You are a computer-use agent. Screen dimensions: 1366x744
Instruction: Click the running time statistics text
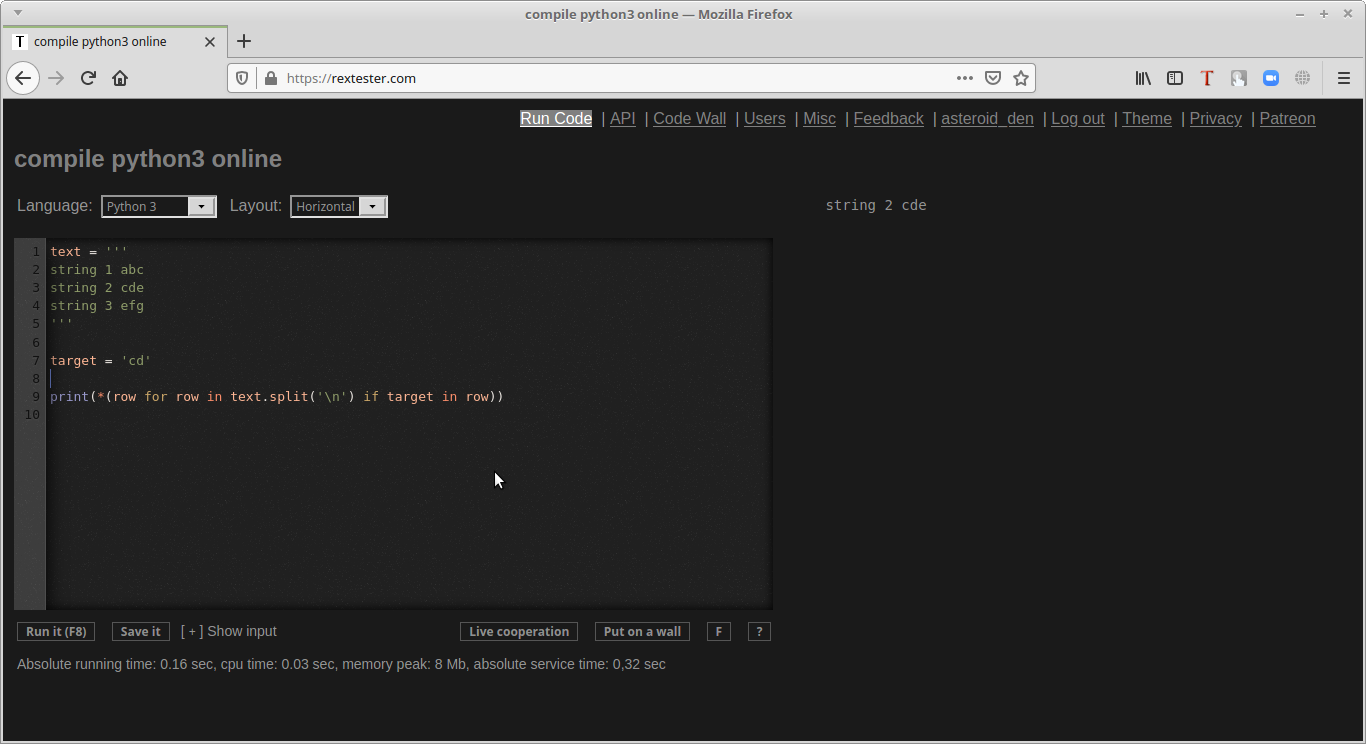click(341, 664)
